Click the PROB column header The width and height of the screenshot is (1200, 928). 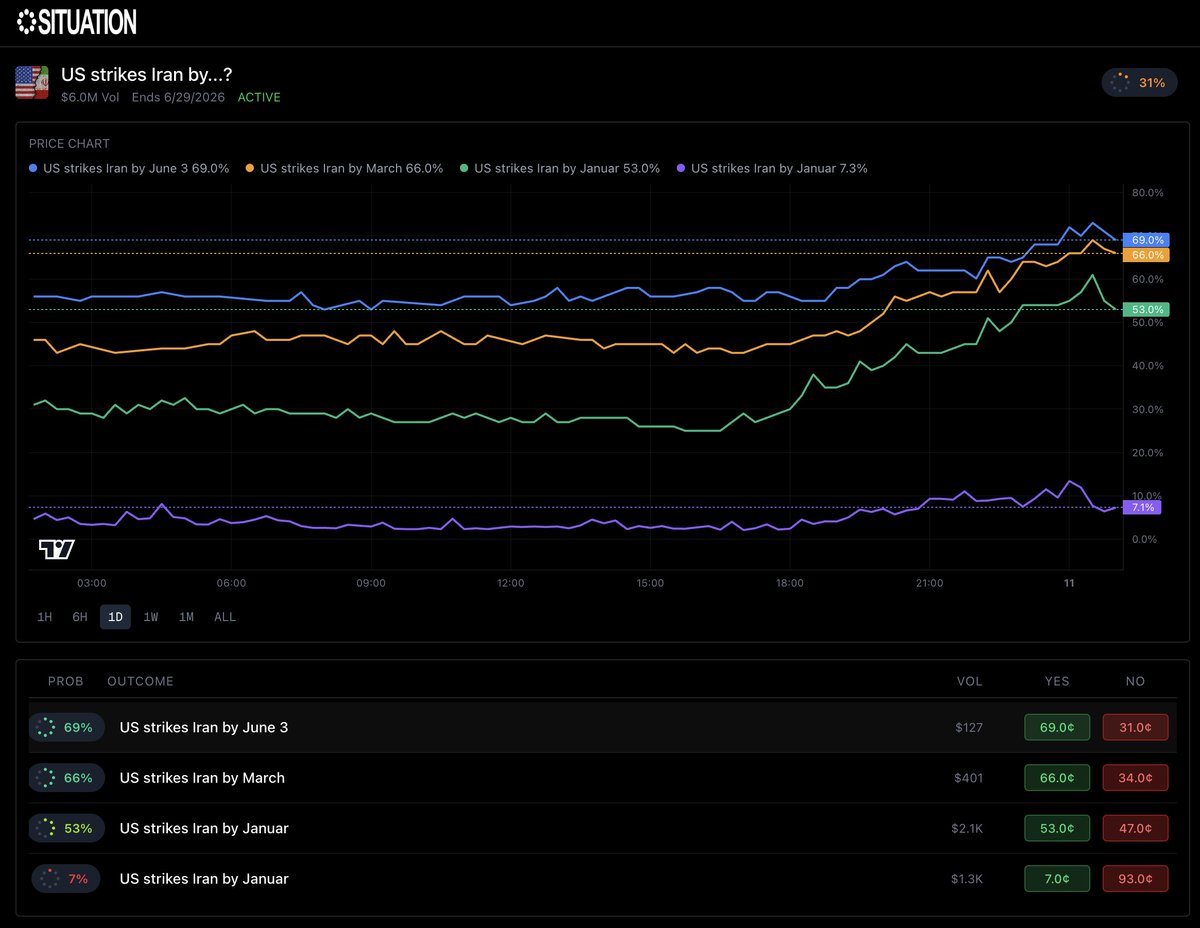tap(66, 681)
